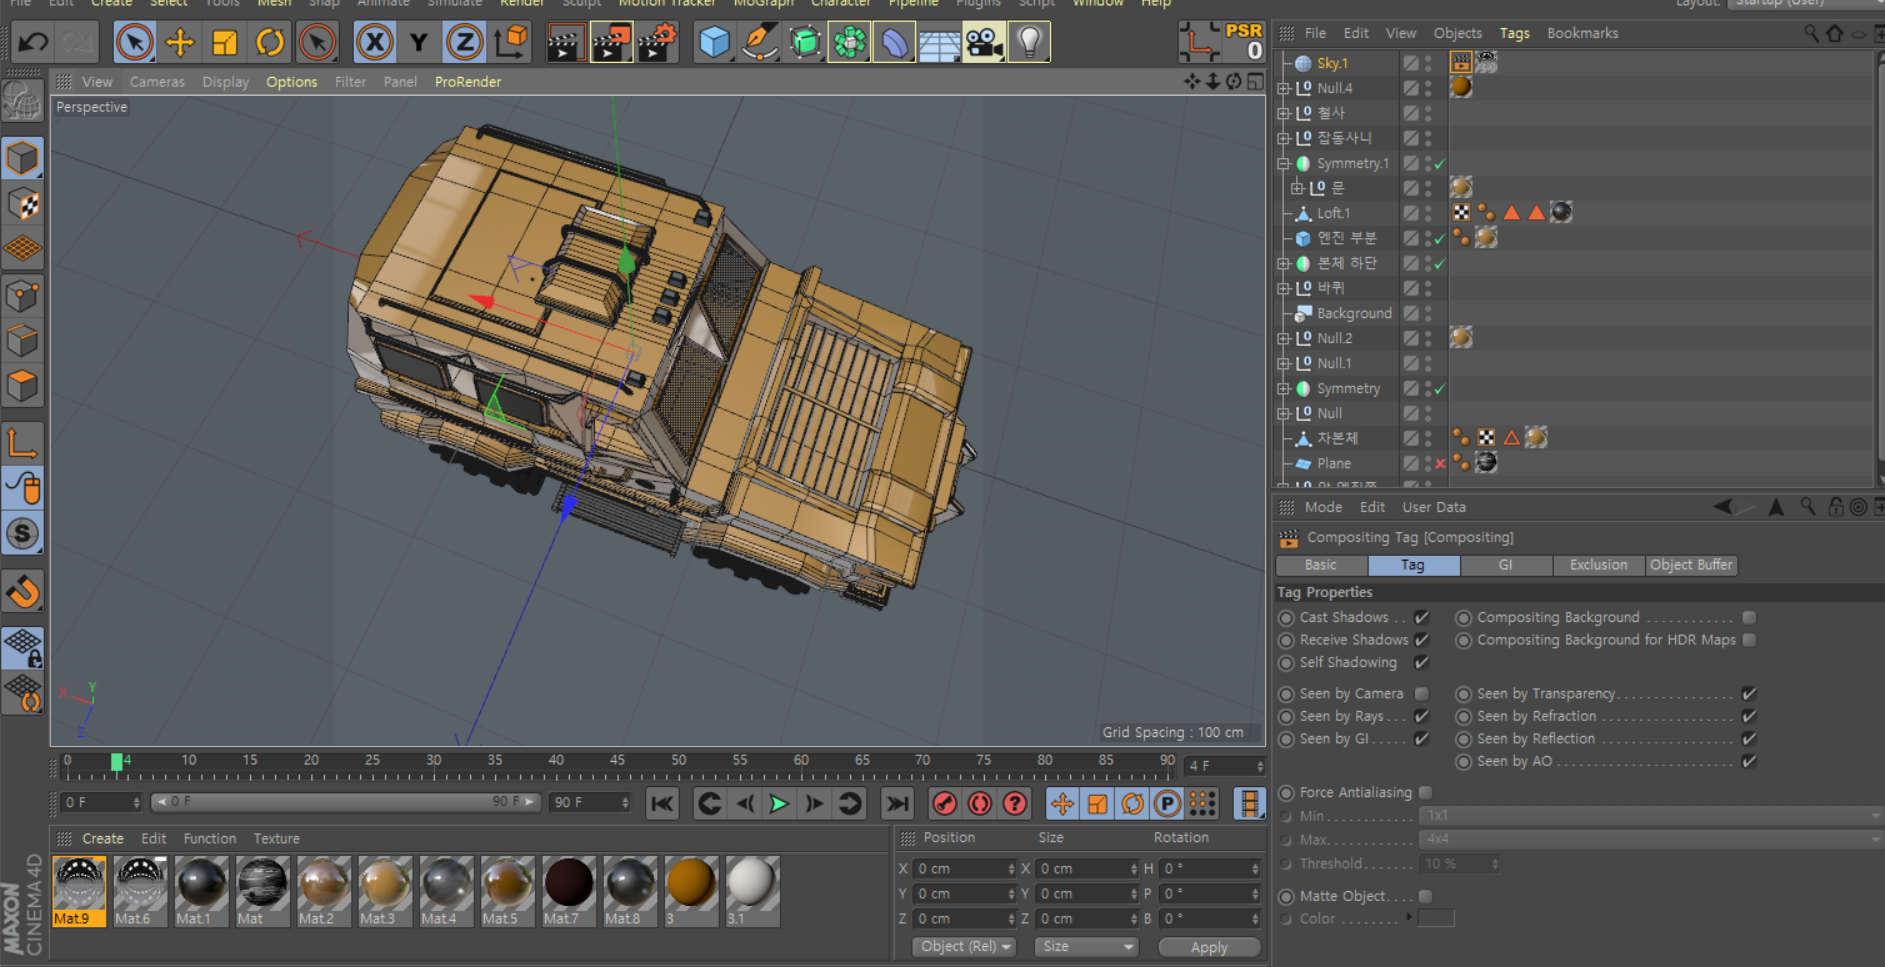This screenshot has height=967, width=1885.
Task: Select the Mat.7 dark red material
Action: pyautogui.click(x=568, y=890)
